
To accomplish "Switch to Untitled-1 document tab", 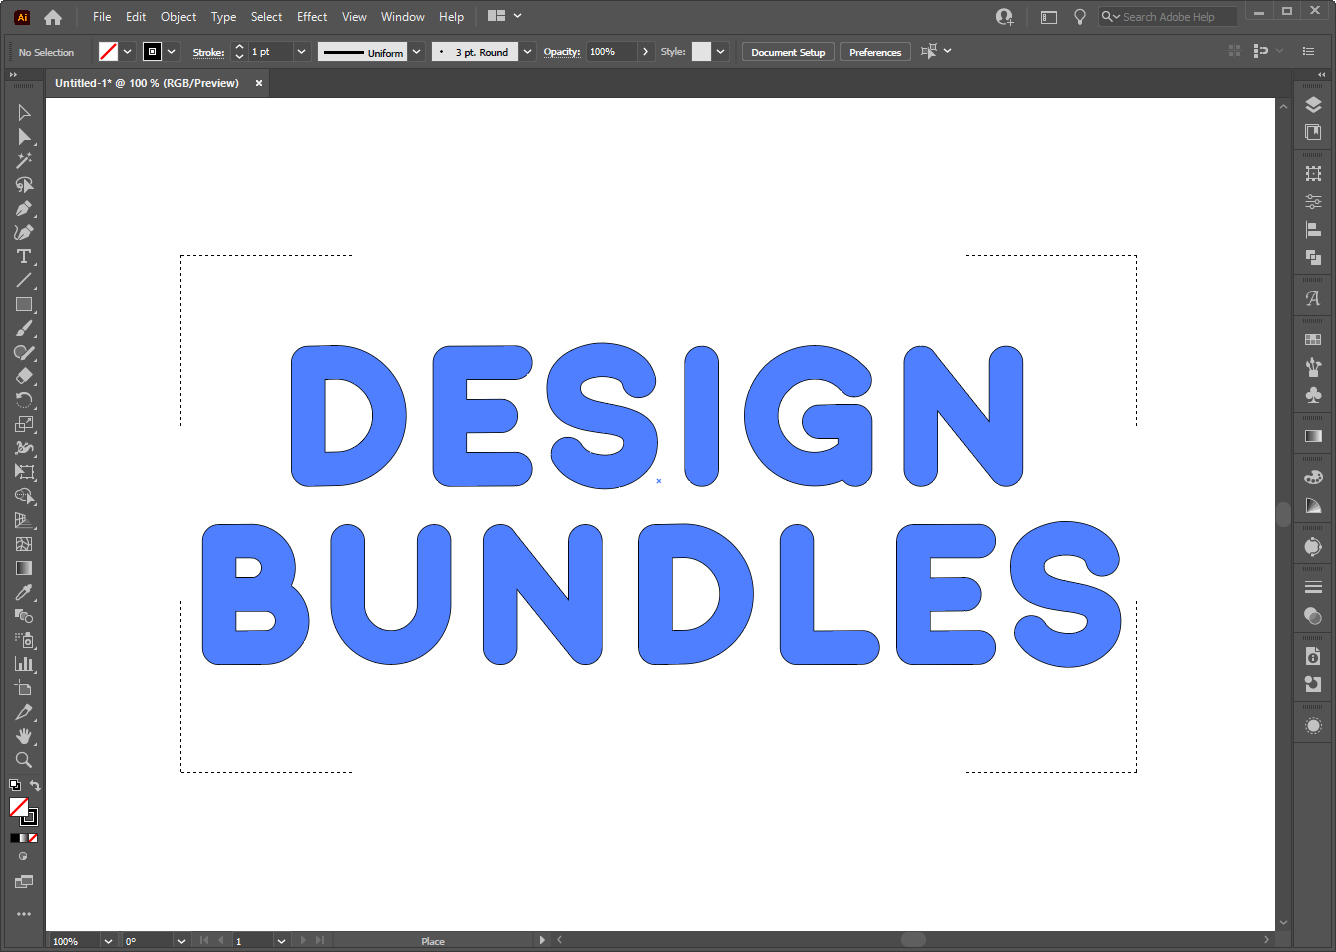I will pyautogui.click(x=147, y=83).
